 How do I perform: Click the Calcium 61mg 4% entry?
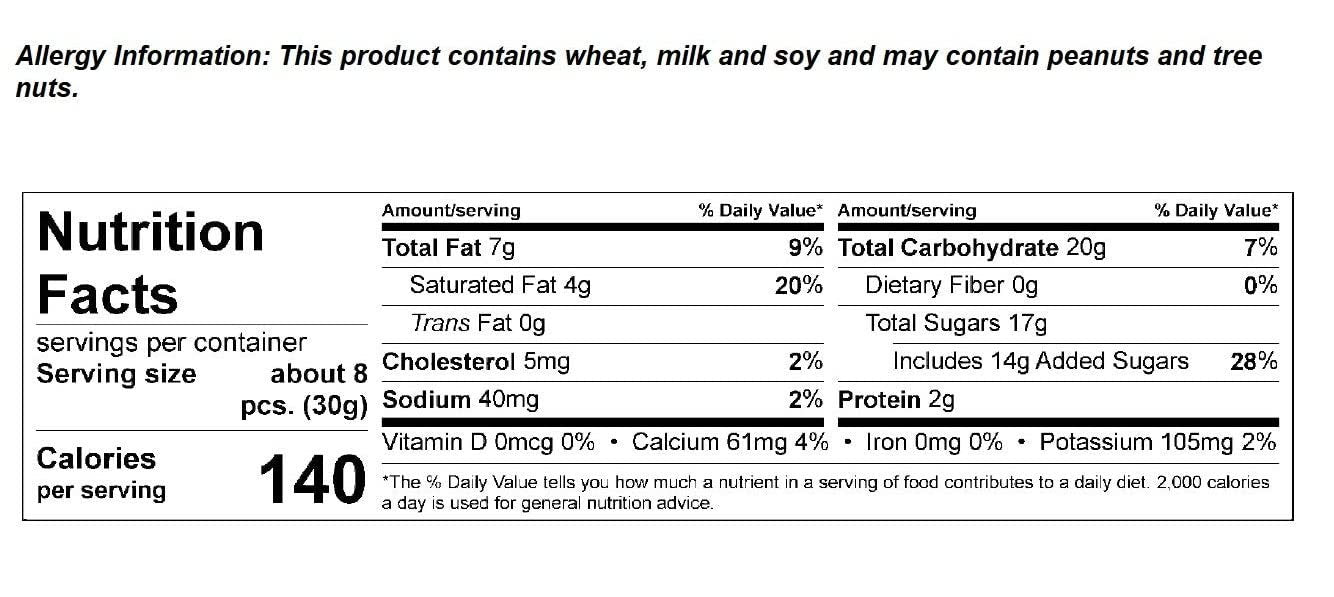[x=730, y=442]
